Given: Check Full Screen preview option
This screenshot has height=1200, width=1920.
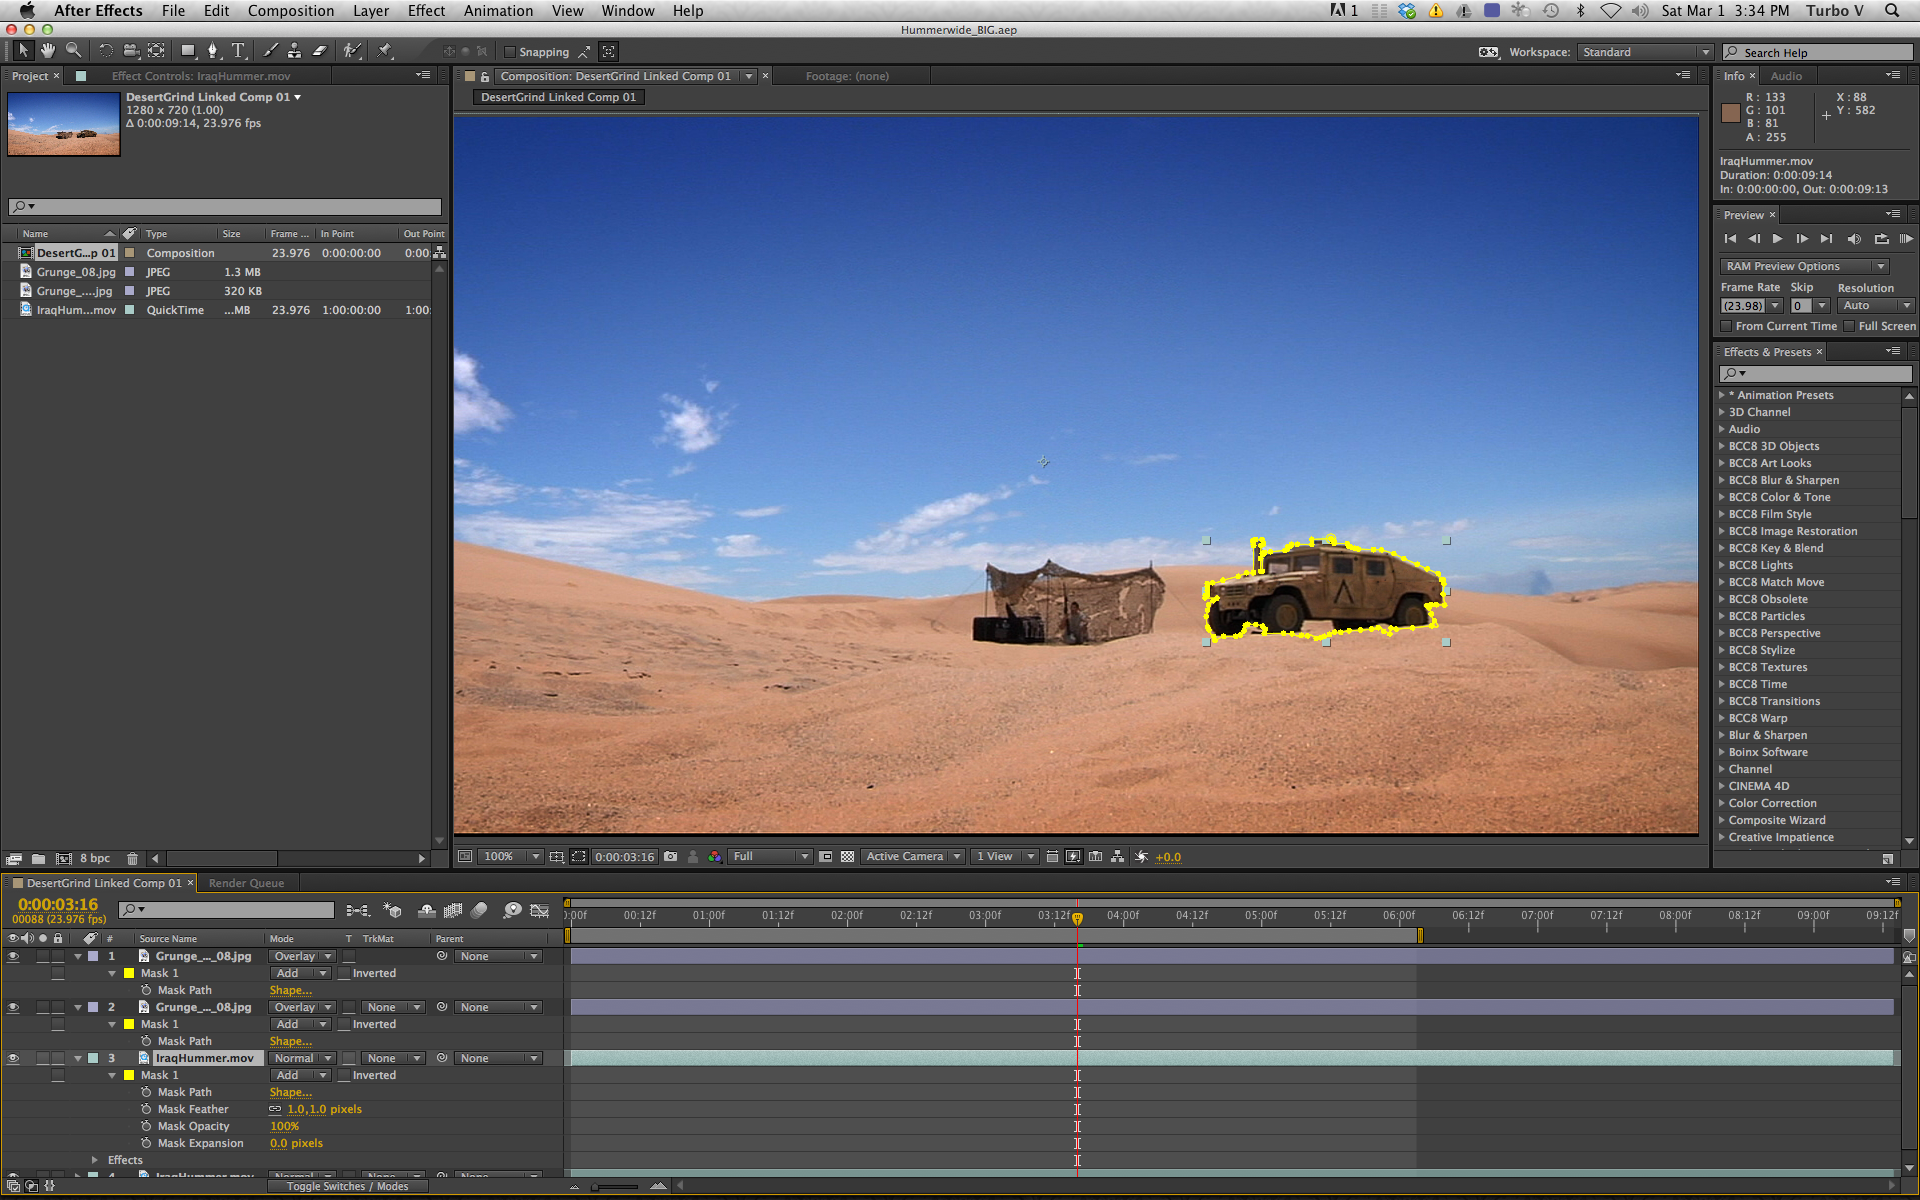Looking at the screenshot, I should point(1850,326).
